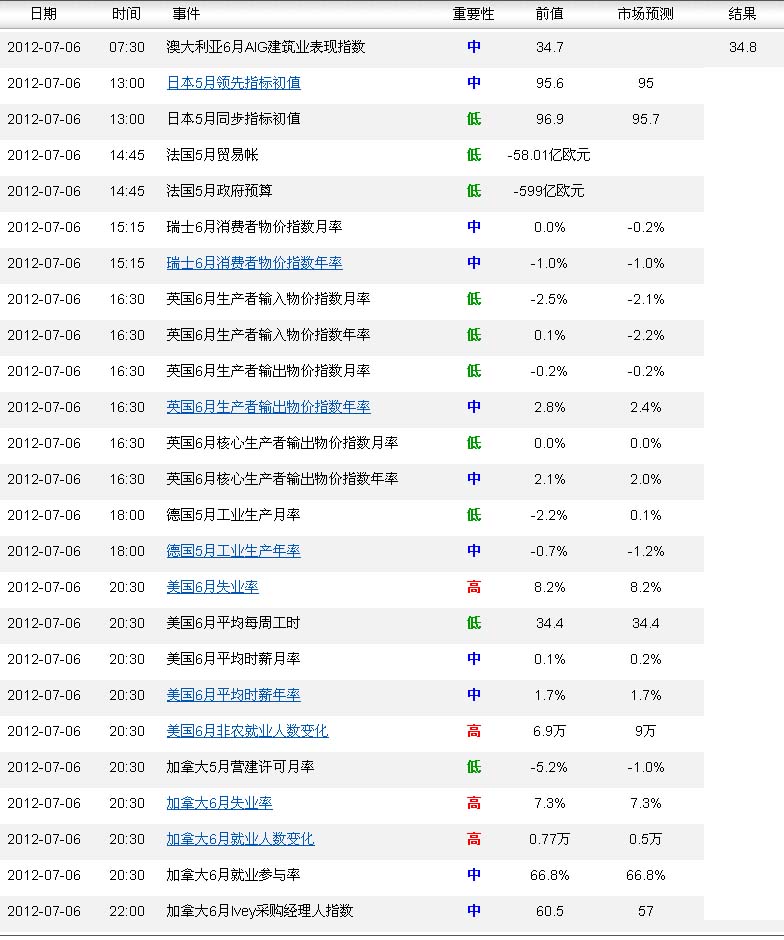The image size is (784, 940).
Task: Click the 结果 column header
Action: pyautogui.click(x=742, y=14)
